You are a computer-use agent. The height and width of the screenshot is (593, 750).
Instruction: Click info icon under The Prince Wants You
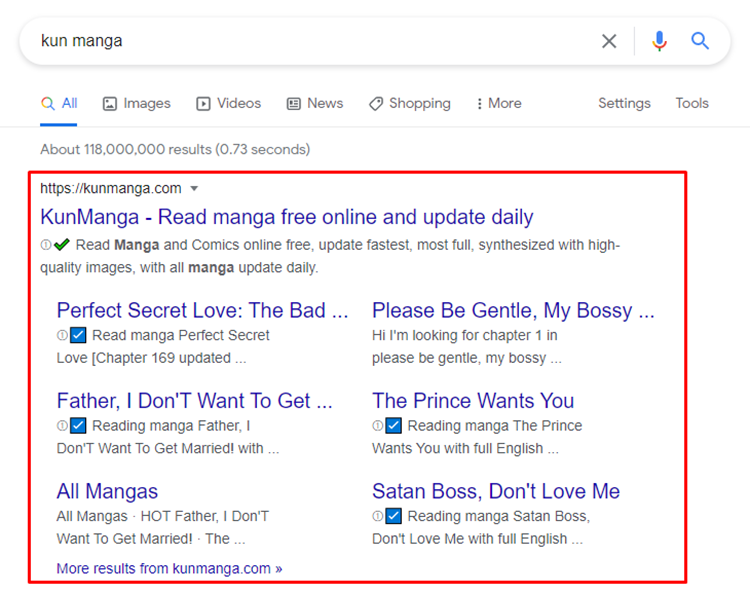click(378, 426)
